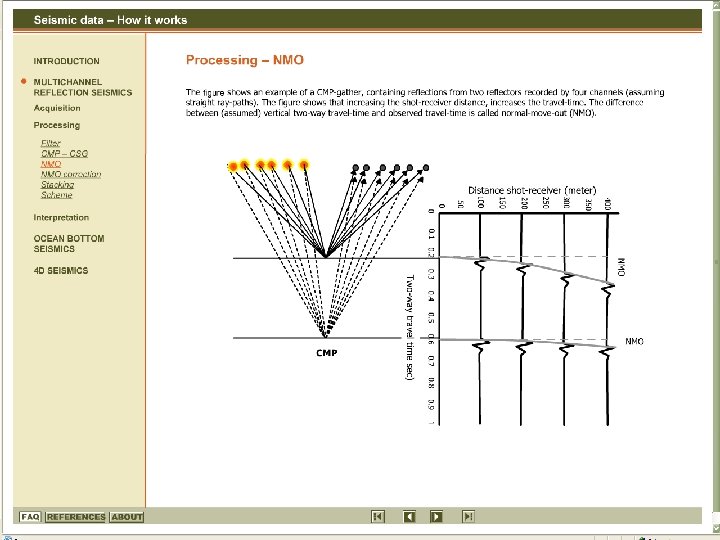Click the lower NMO label beside the traces
Image resolution: width=720 pixels, height=540 pixels.
634,341
